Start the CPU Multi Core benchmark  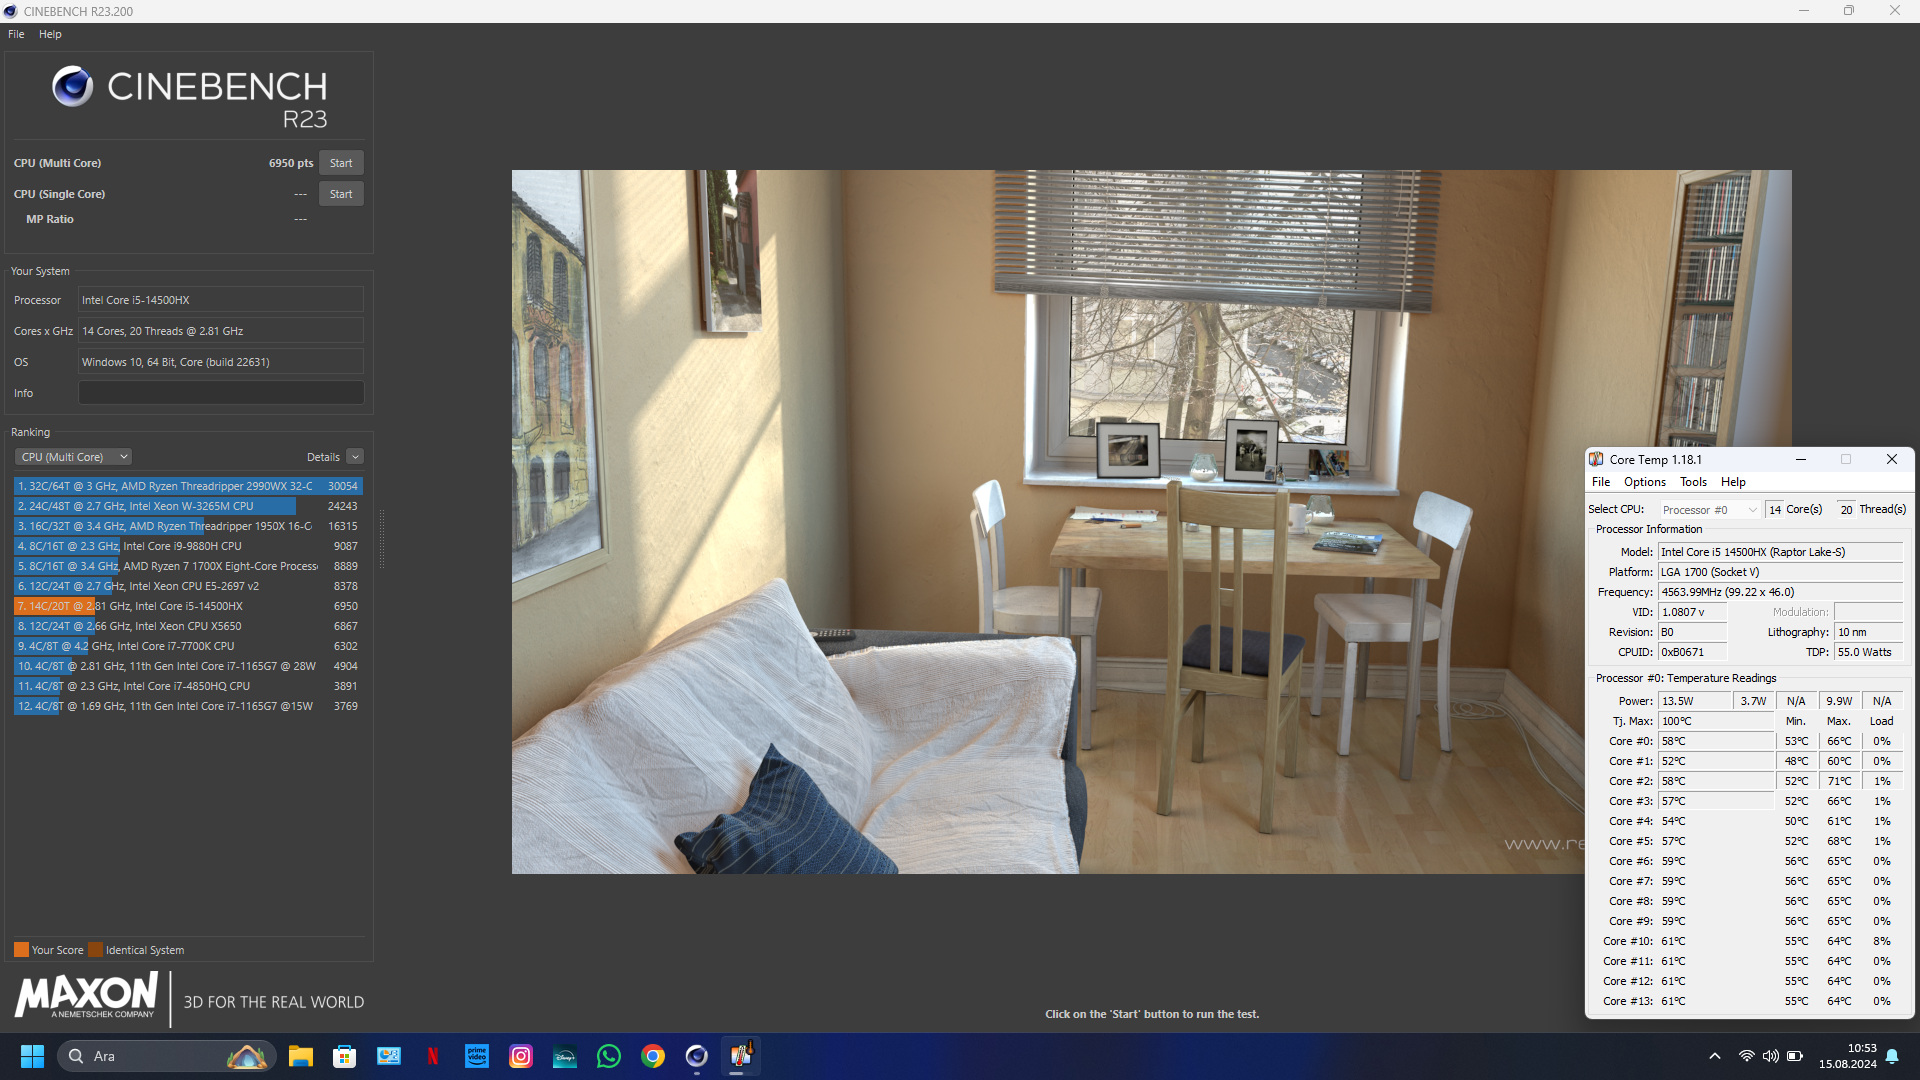pyautogui.click(x=341, y=163)
